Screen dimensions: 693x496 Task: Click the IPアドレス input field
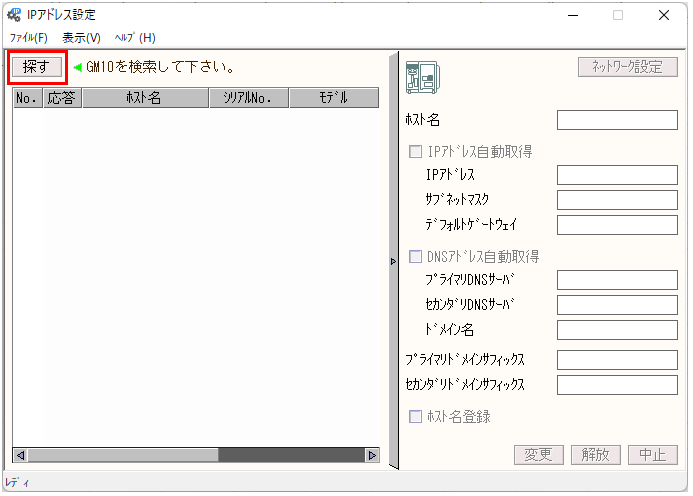coord(617,175)
